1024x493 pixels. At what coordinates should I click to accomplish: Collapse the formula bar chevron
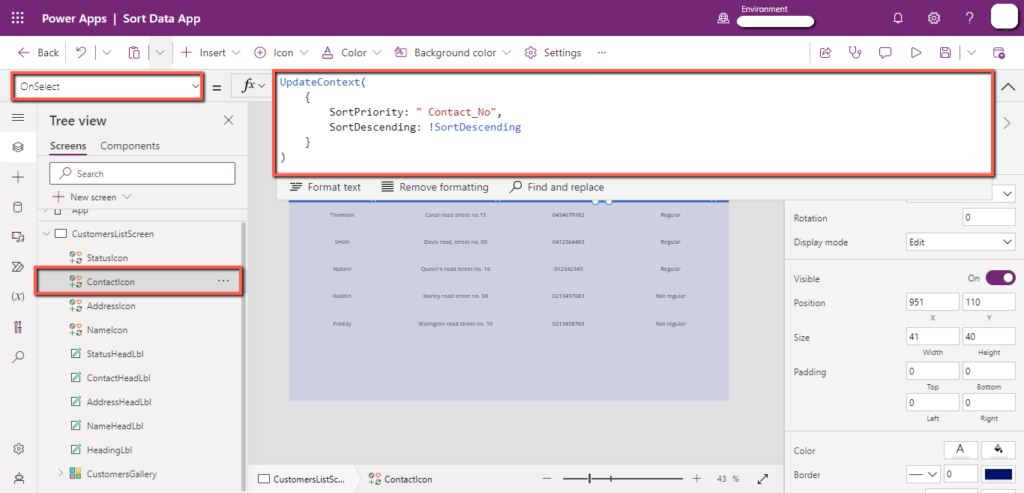coord(1008,86)
